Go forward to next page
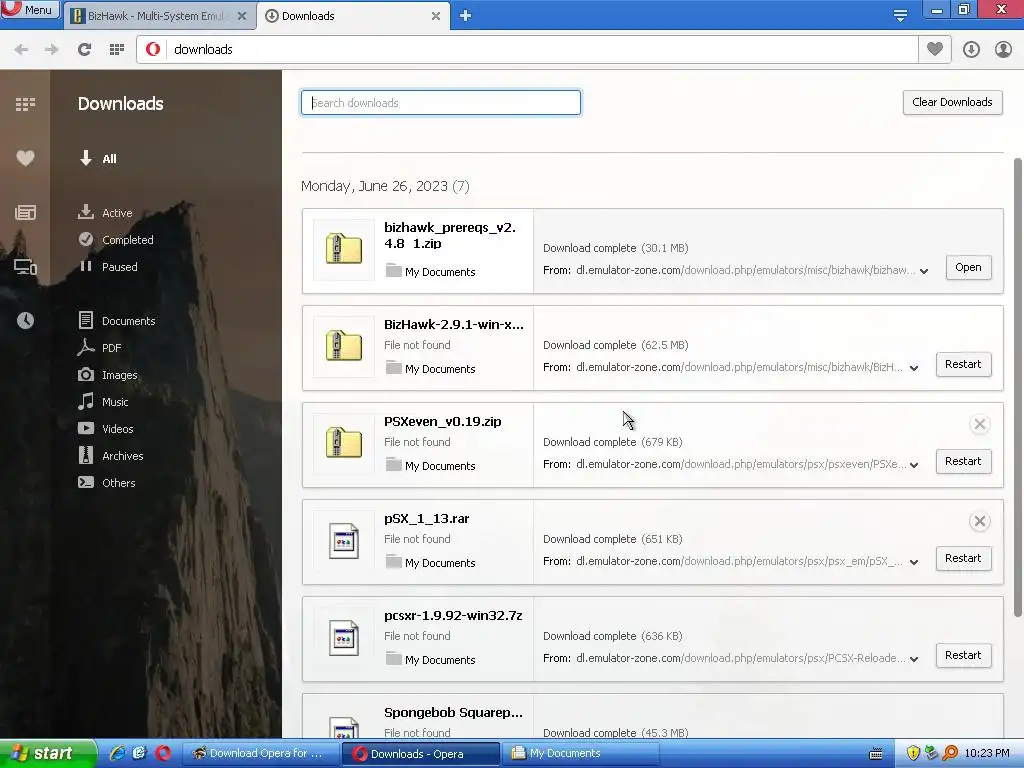Image resolution: width=1024 pixels, height=768 pixels. (52, 50)
